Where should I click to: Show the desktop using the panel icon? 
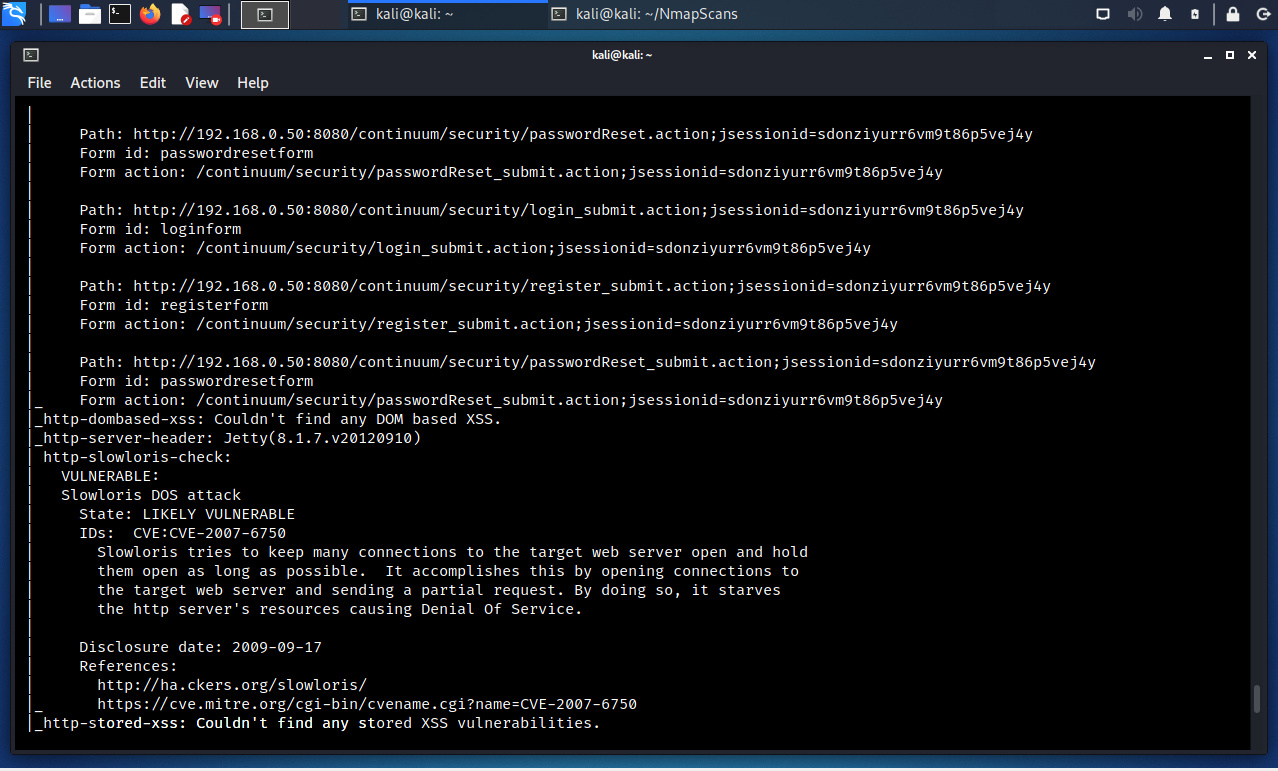[60, 14]
